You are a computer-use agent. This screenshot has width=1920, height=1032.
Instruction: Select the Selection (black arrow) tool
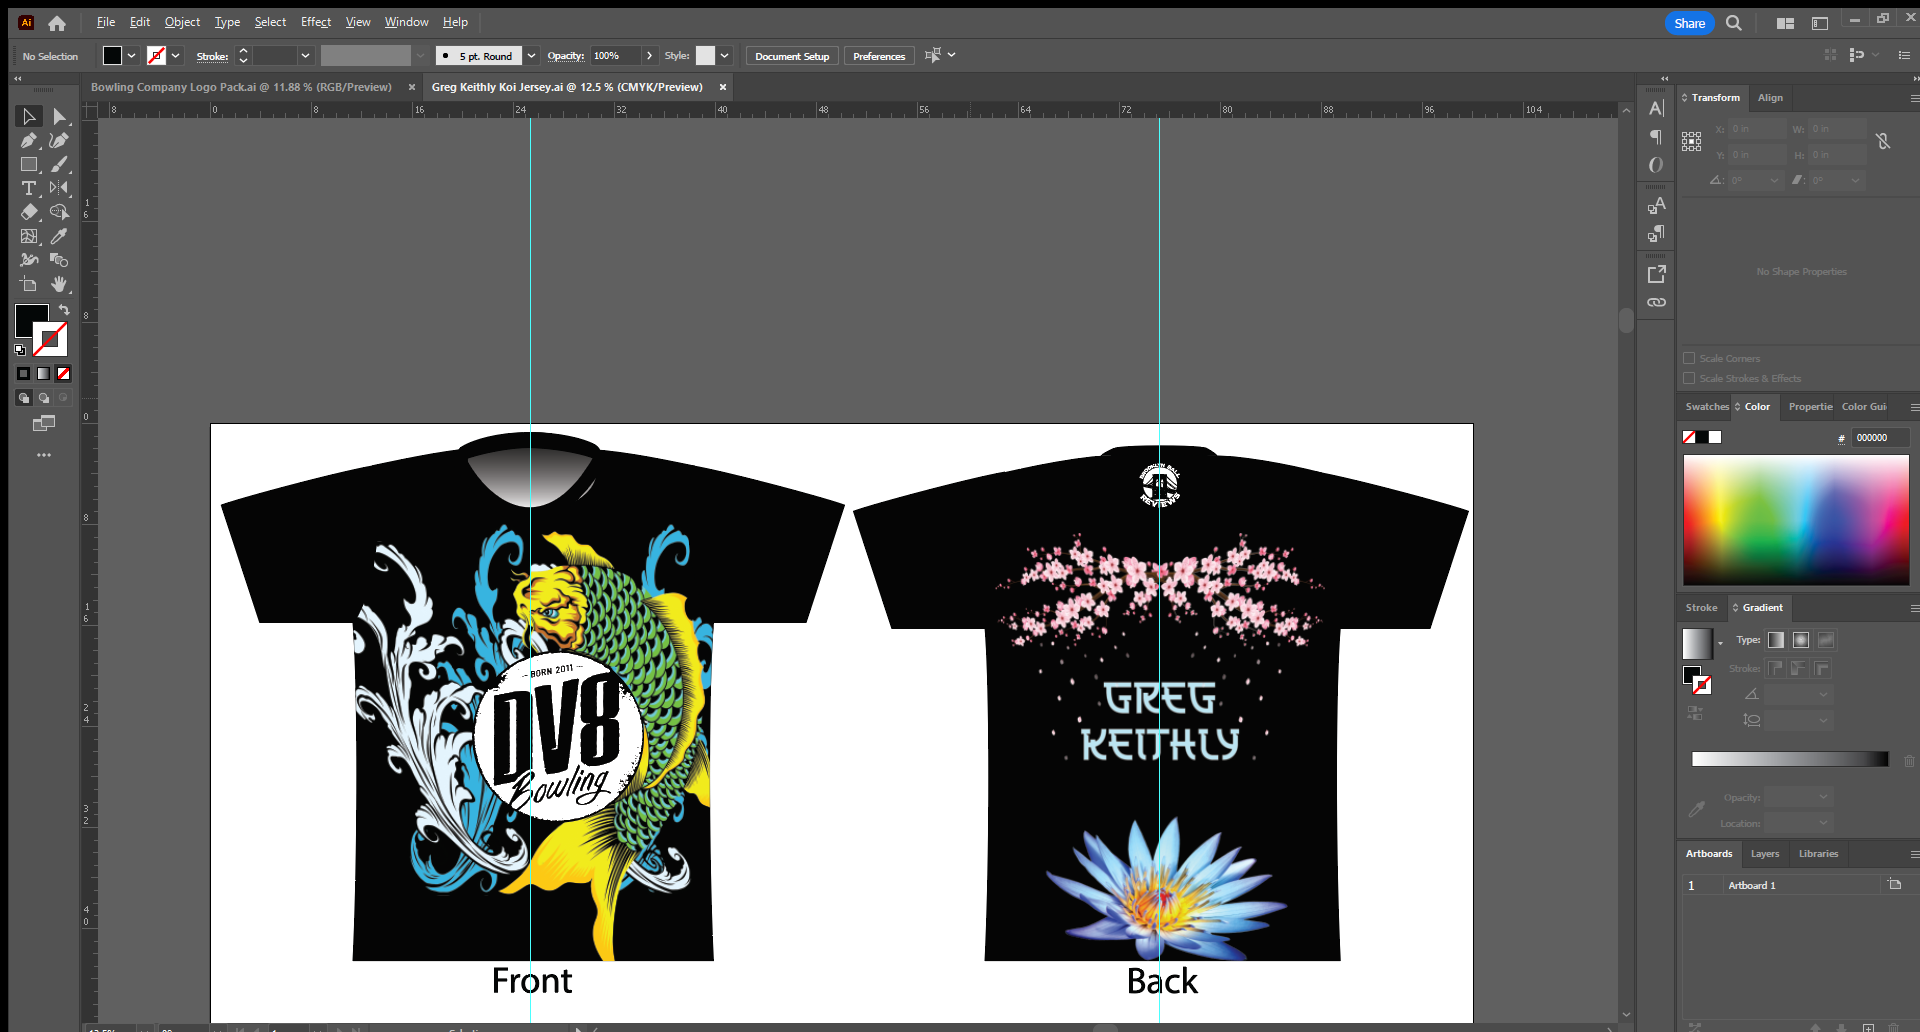[x=29, y=117]
